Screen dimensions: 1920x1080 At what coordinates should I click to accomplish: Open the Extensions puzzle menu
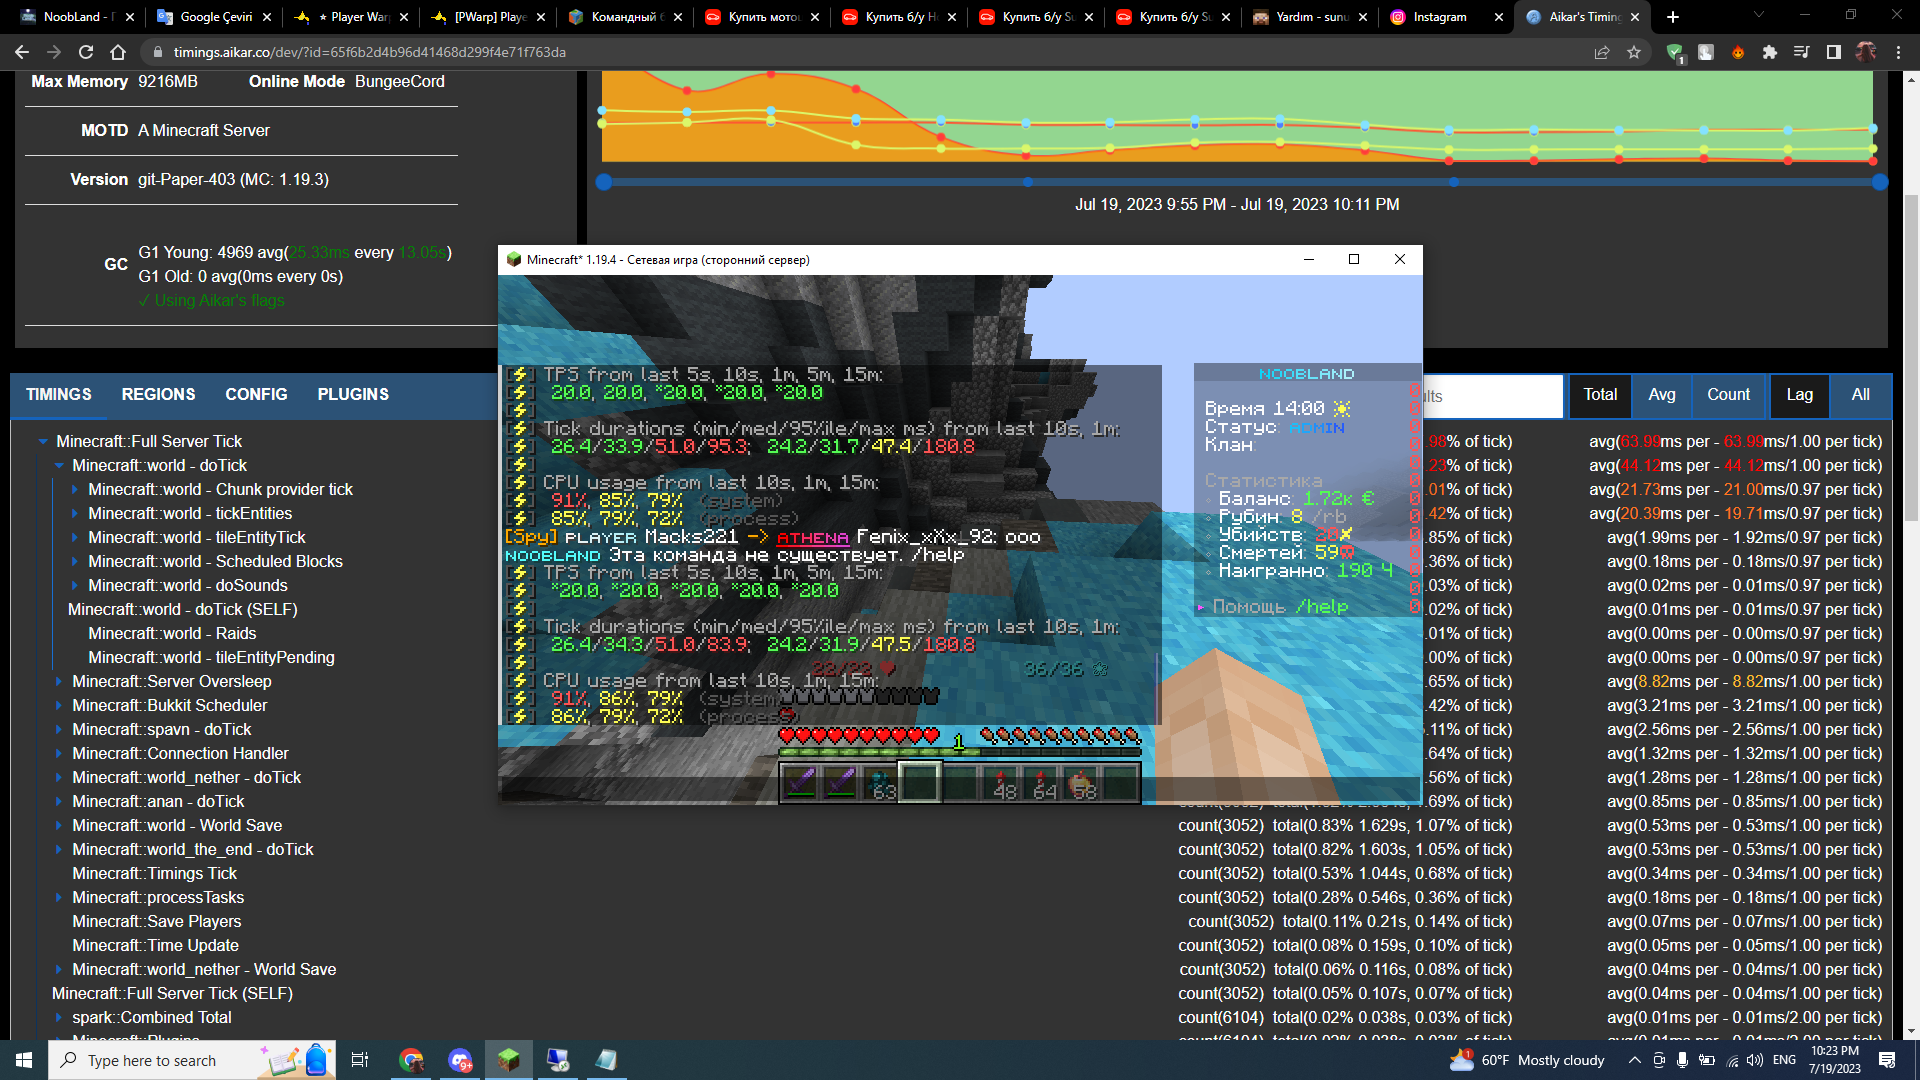tap(1770, 52)
